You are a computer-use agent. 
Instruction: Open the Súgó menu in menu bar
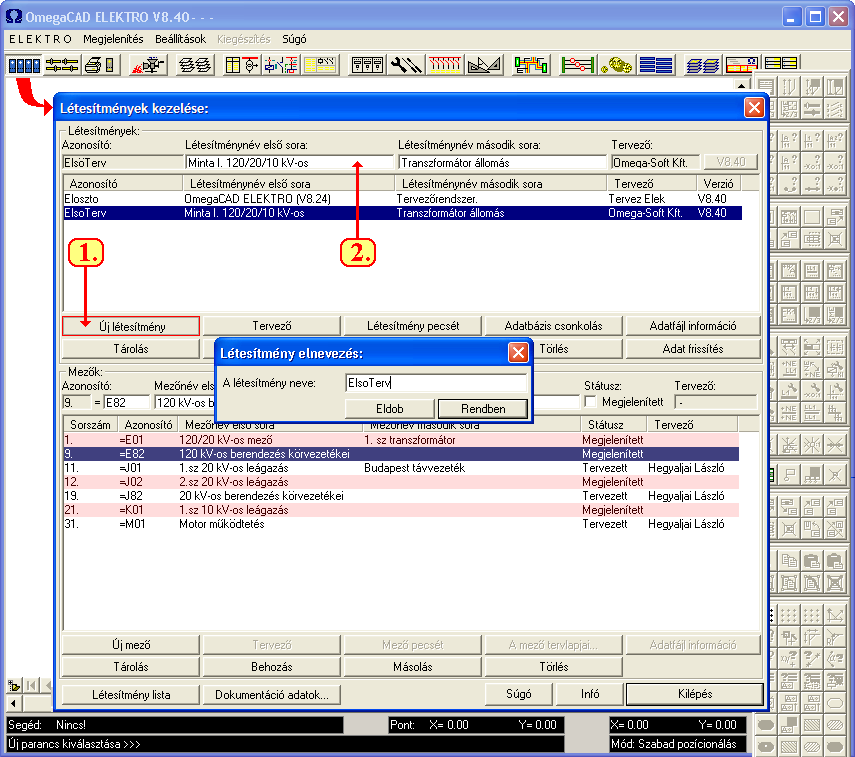(x=294, y=39)
